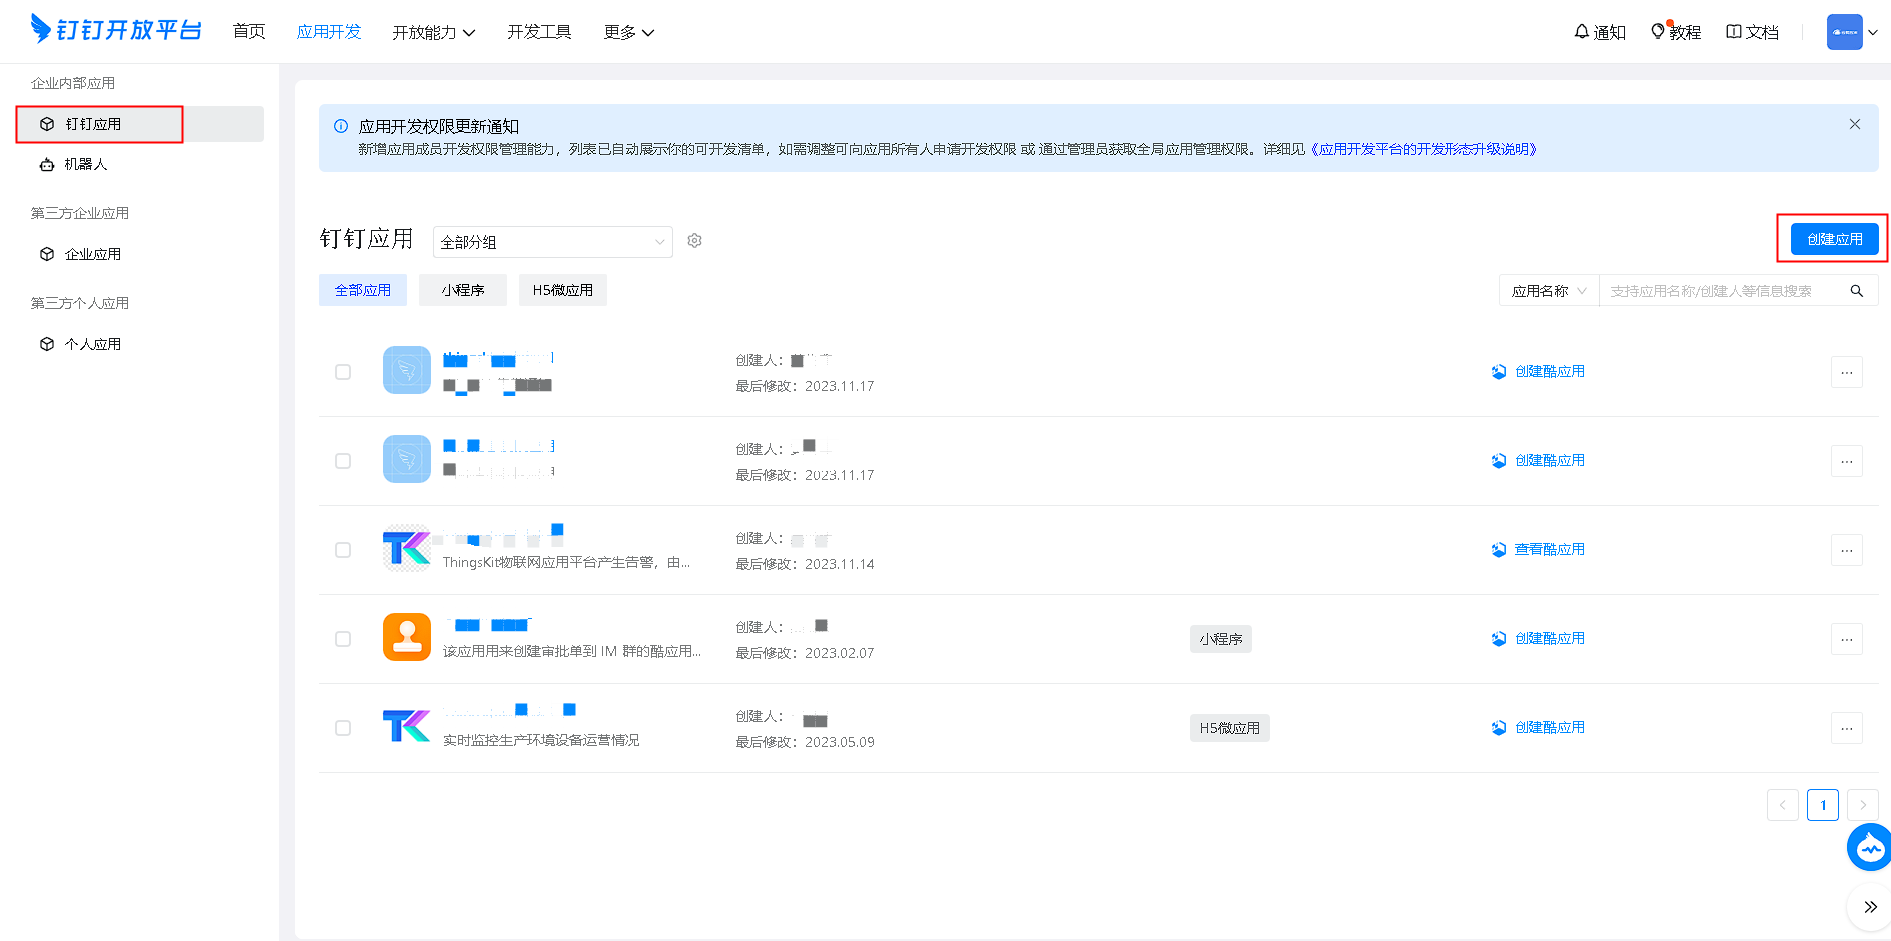Screen dimensions: 1891x941
Task: Check the first app row checkbox
Action: pos(343,372)
